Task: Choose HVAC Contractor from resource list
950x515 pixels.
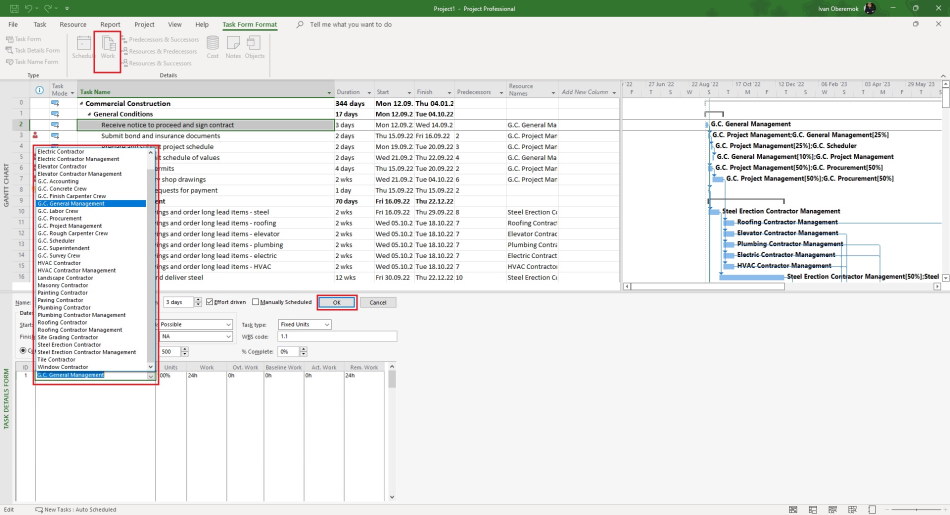Action: [x=59, y=263]
